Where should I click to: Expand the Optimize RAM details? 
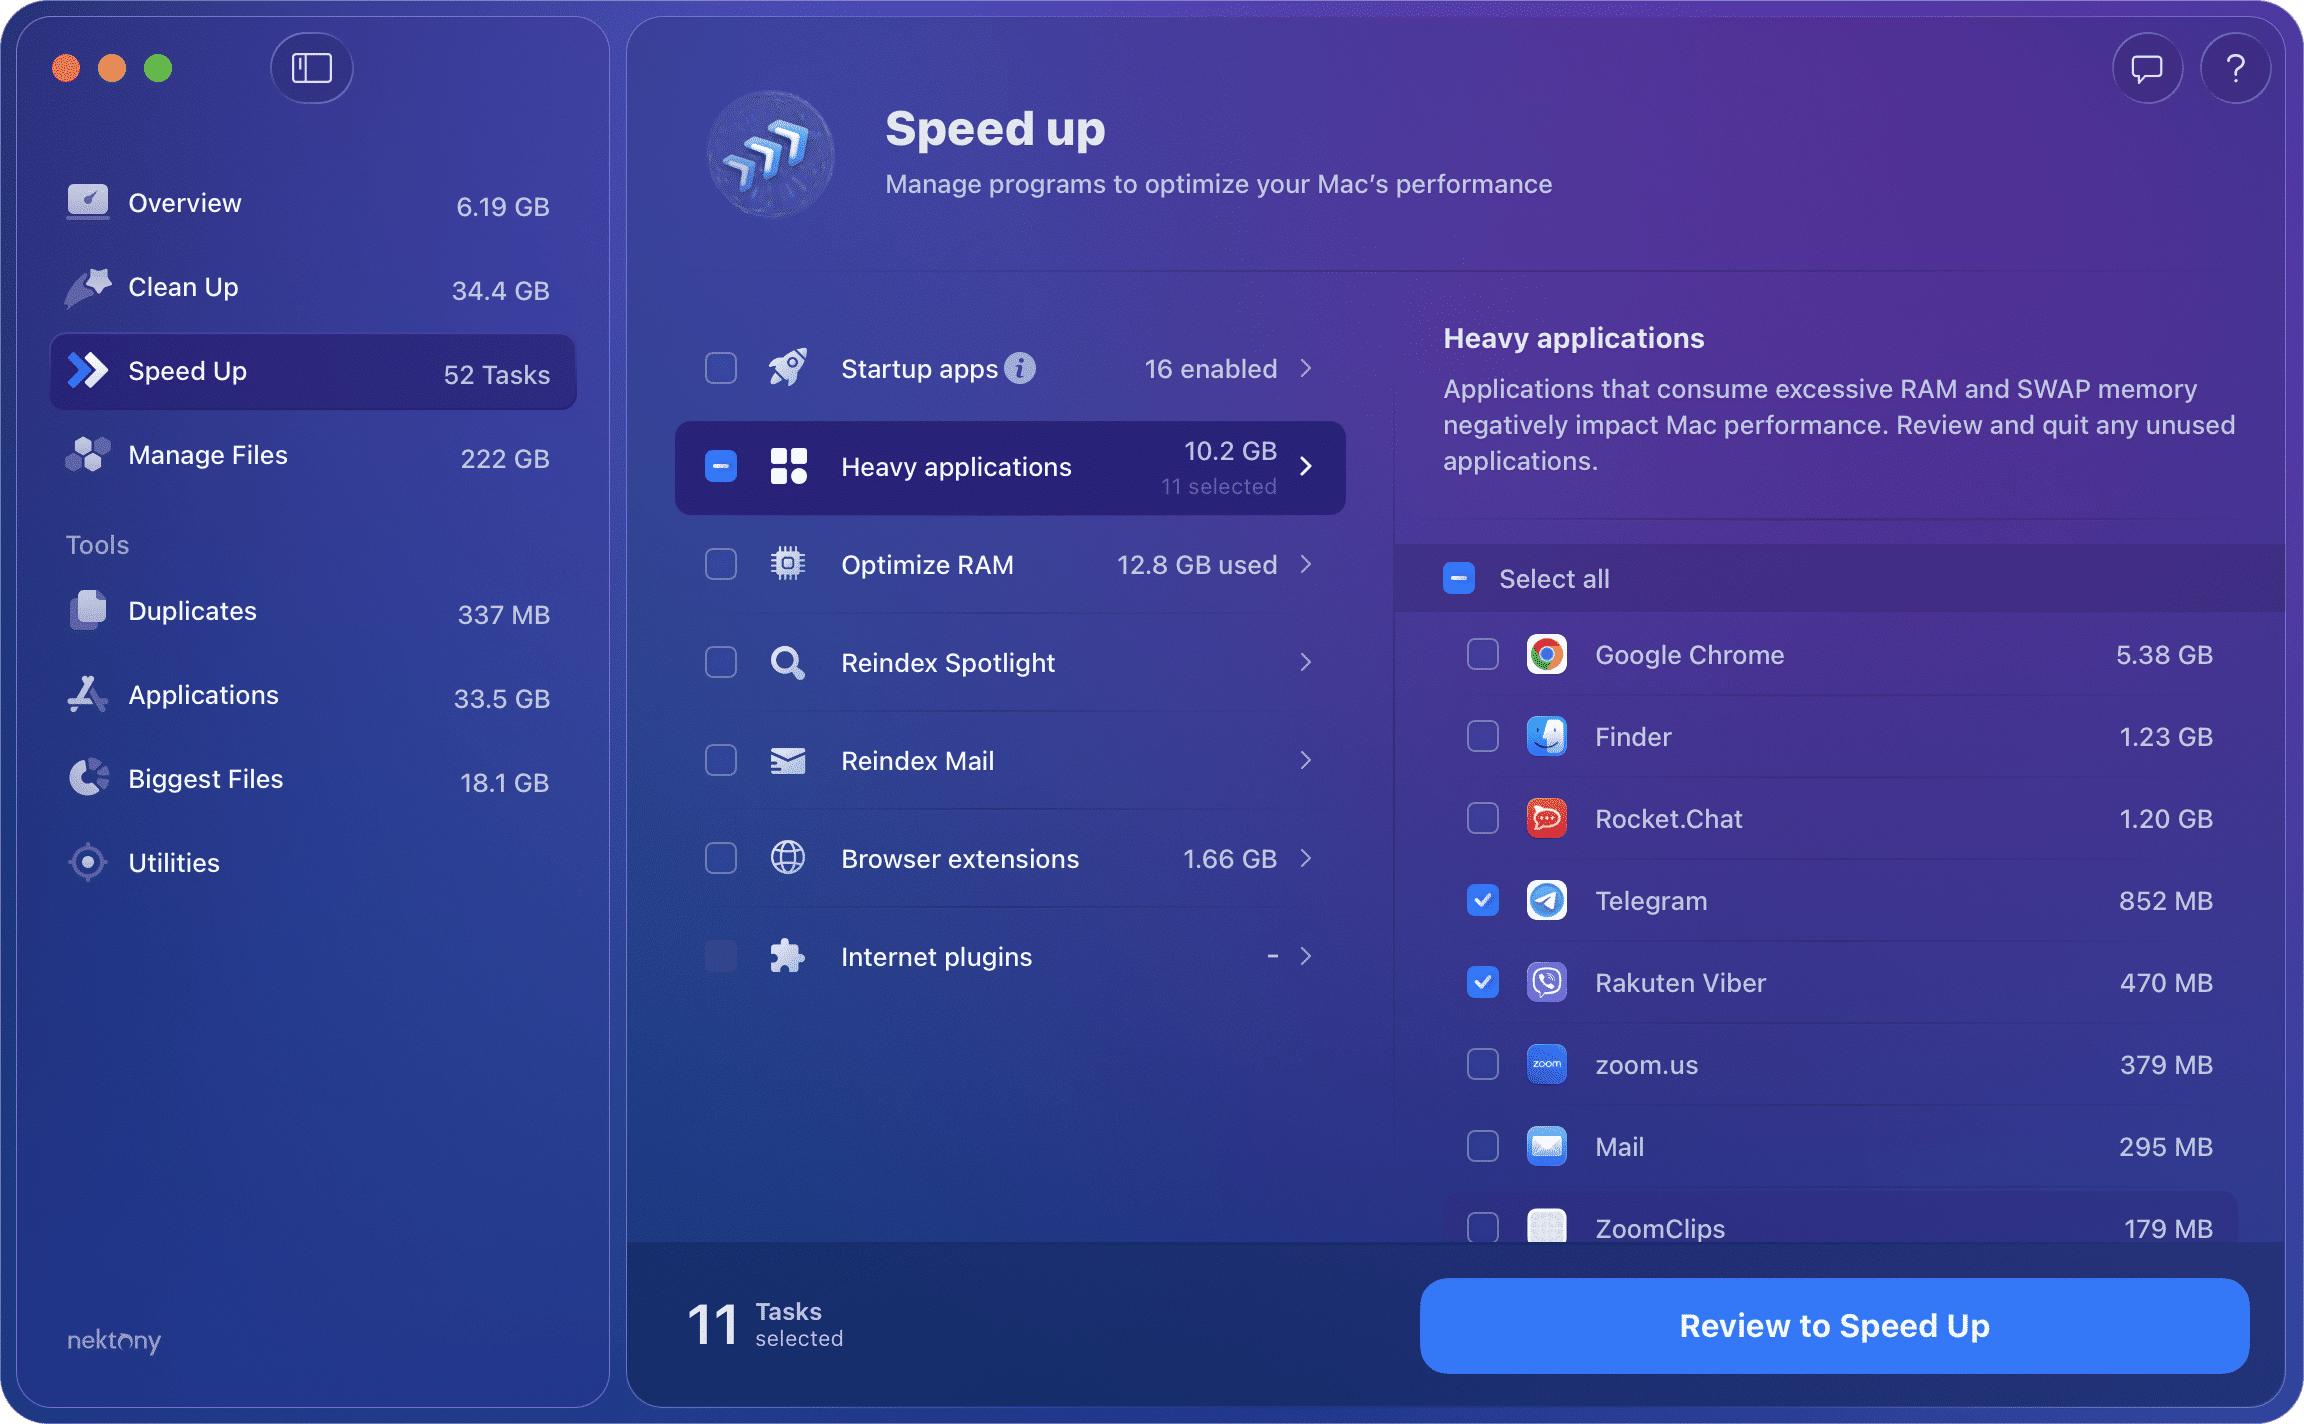coord(1306,564)
